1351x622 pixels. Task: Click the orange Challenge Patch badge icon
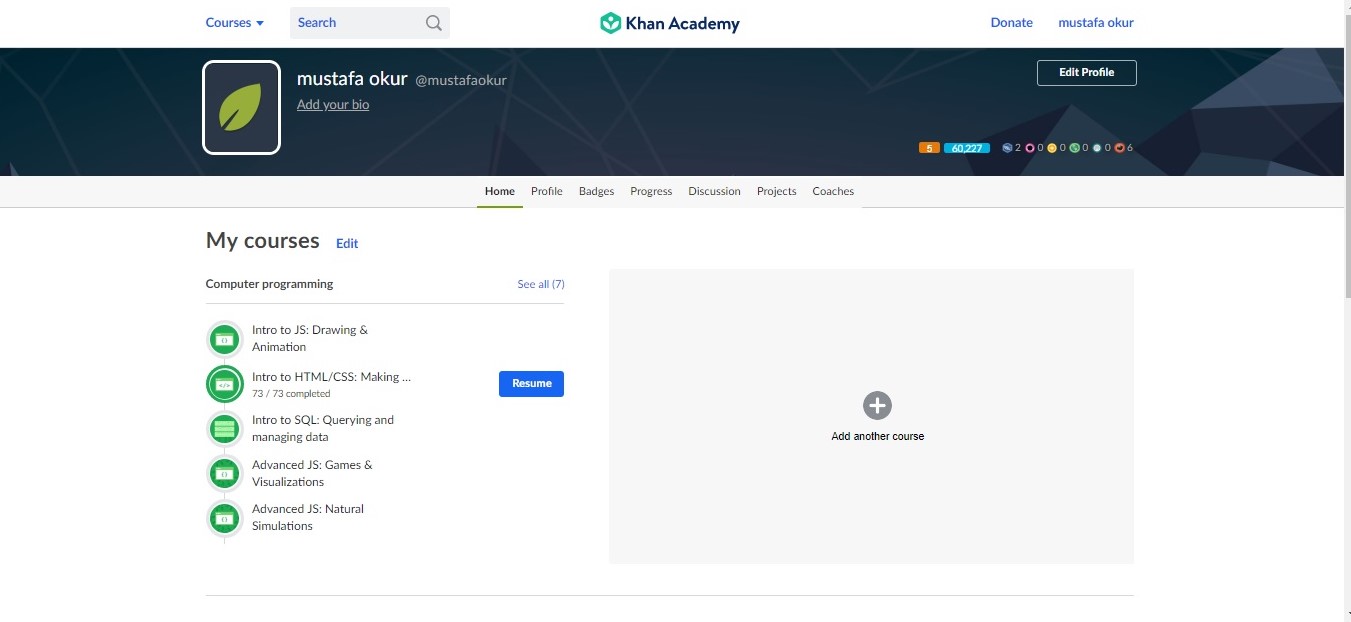pyautogui.click(x=1119, y=148)
